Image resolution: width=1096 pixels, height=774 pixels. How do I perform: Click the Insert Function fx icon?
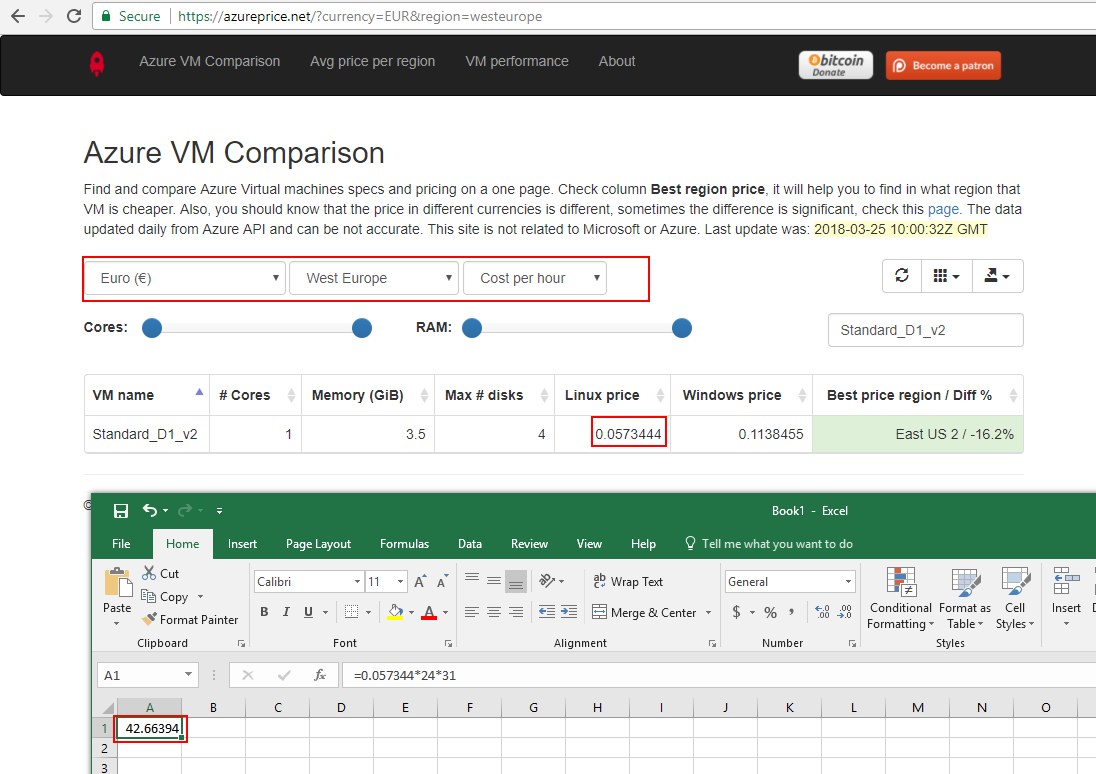[320, 675]
